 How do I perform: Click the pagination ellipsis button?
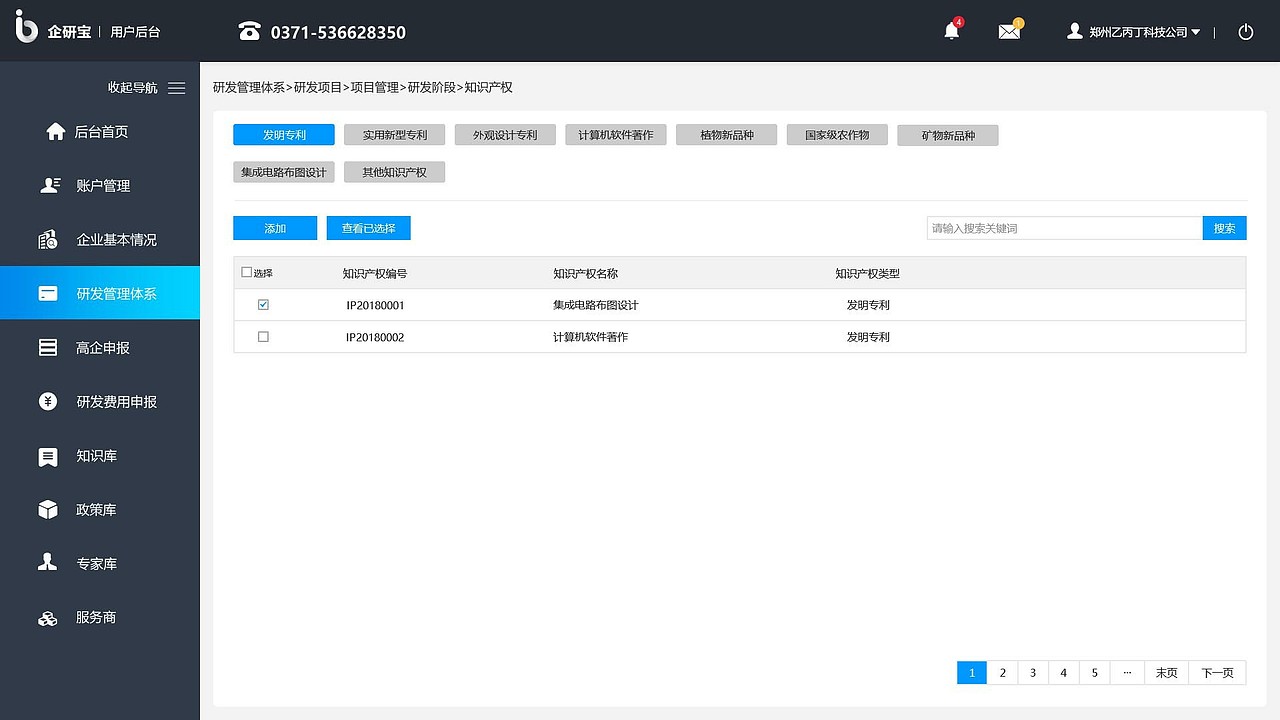(1127, 673)
